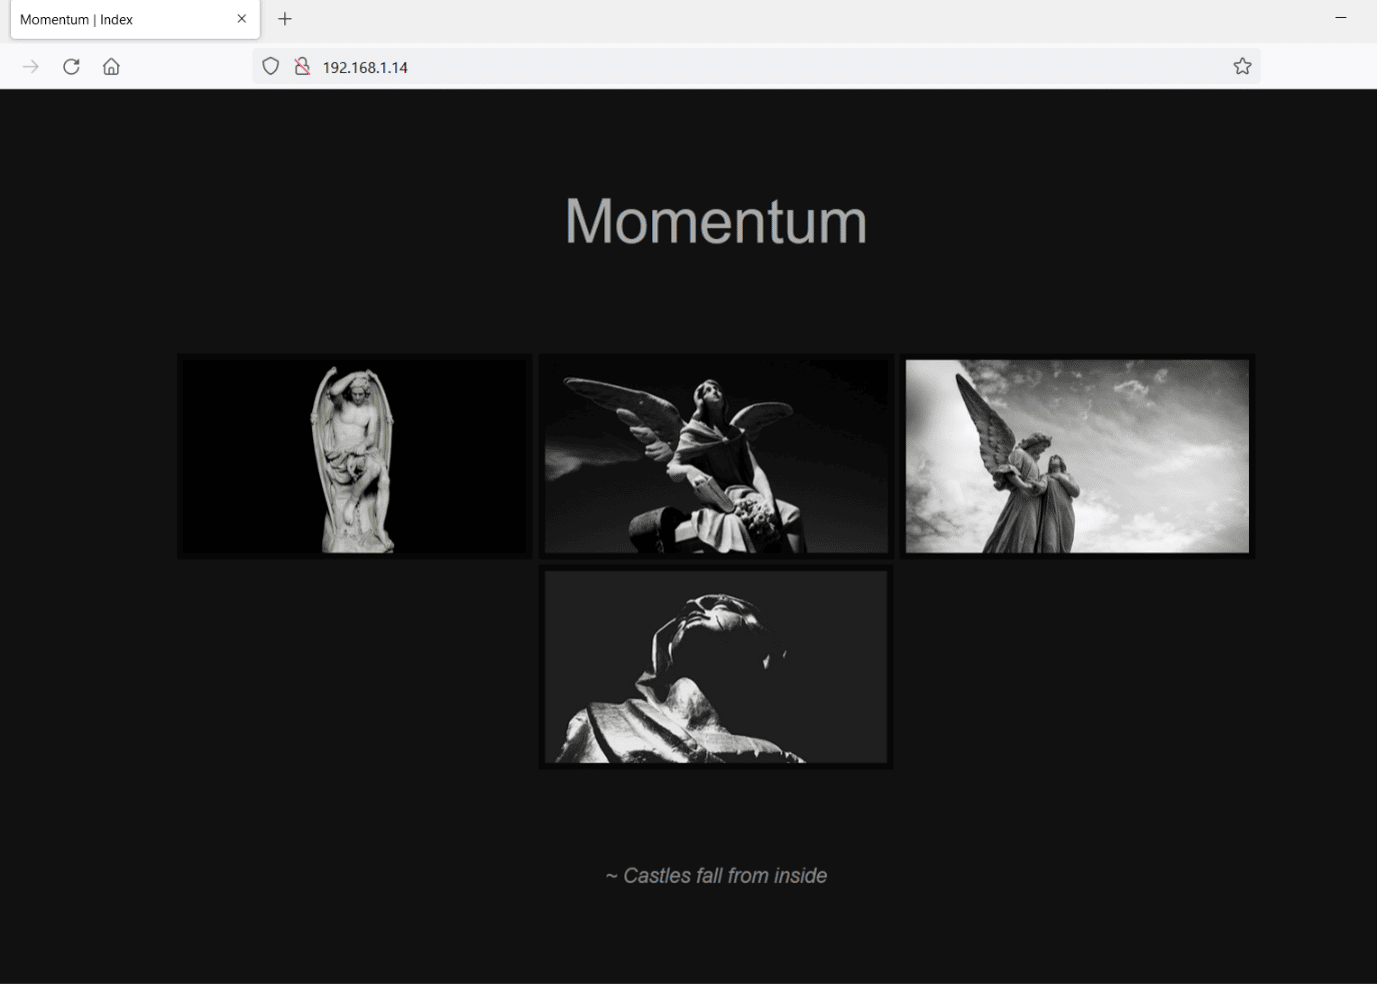
Task: Open the upward-gazing statue face image
Action: click(716, 667)
